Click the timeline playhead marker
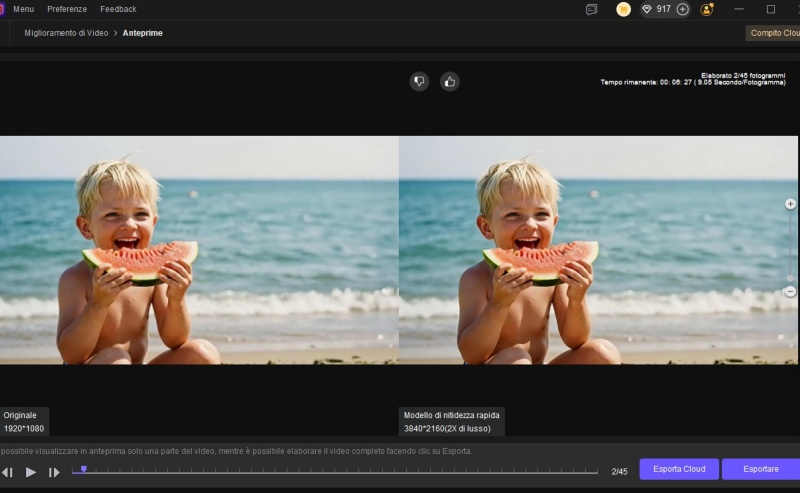 (x=83, y=468)
